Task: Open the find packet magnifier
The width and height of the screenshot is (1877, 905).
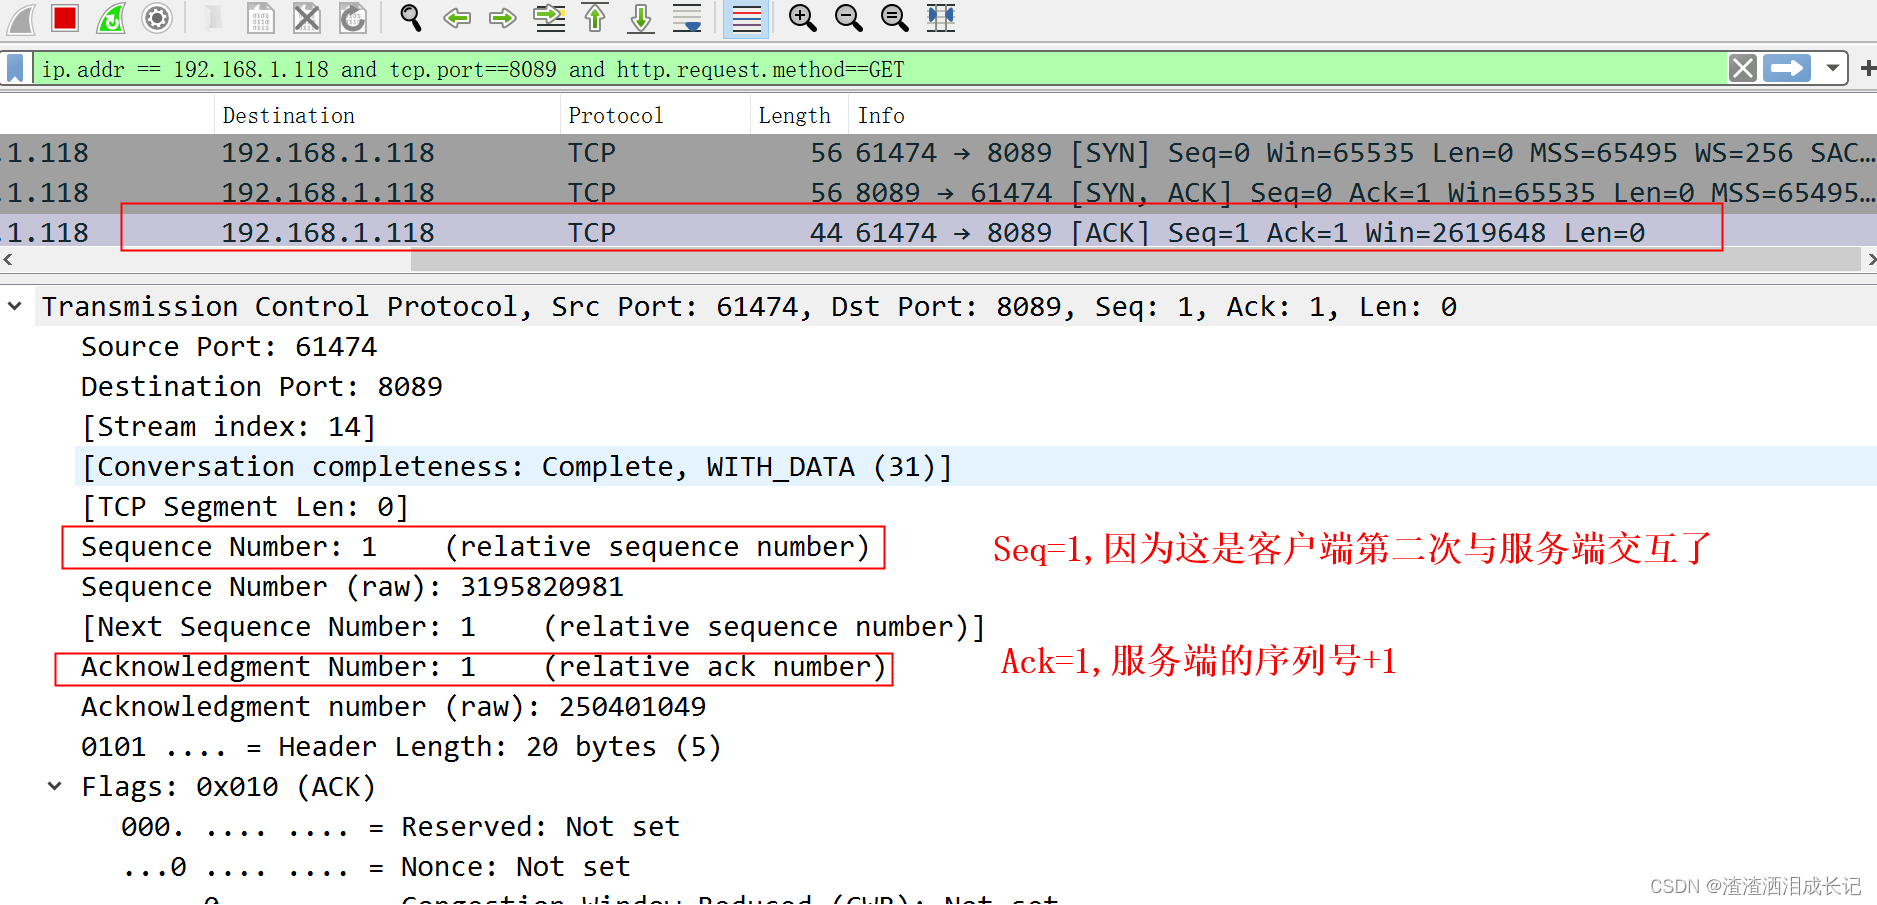Action: pyautogui.click(x=411, y=18)
